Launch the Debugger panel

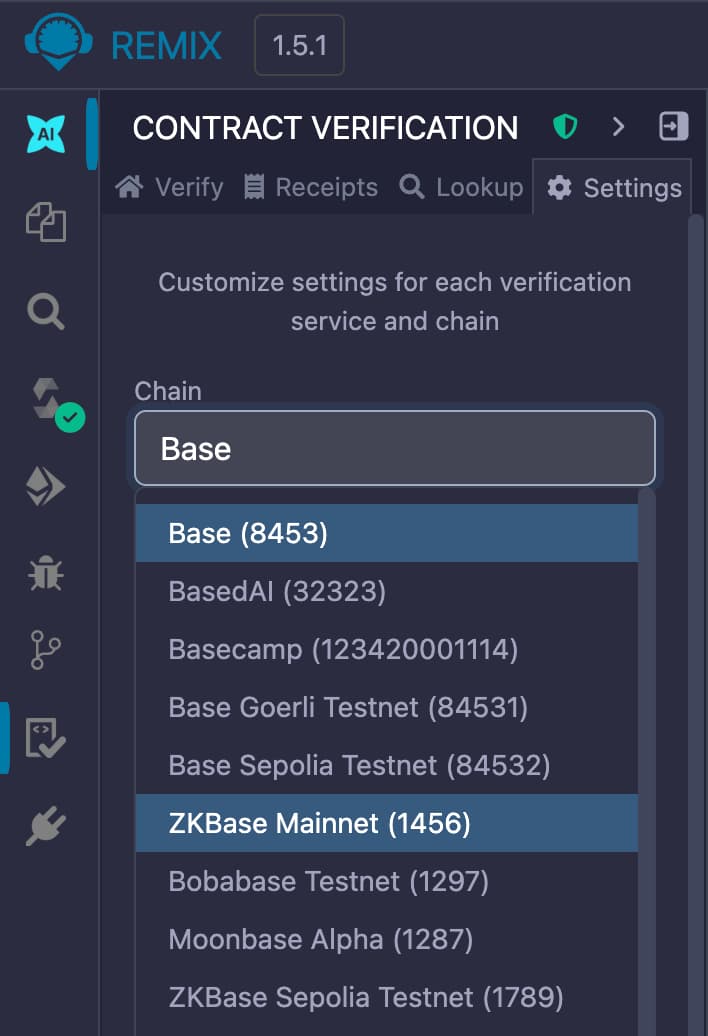click(x=44, y=573)
